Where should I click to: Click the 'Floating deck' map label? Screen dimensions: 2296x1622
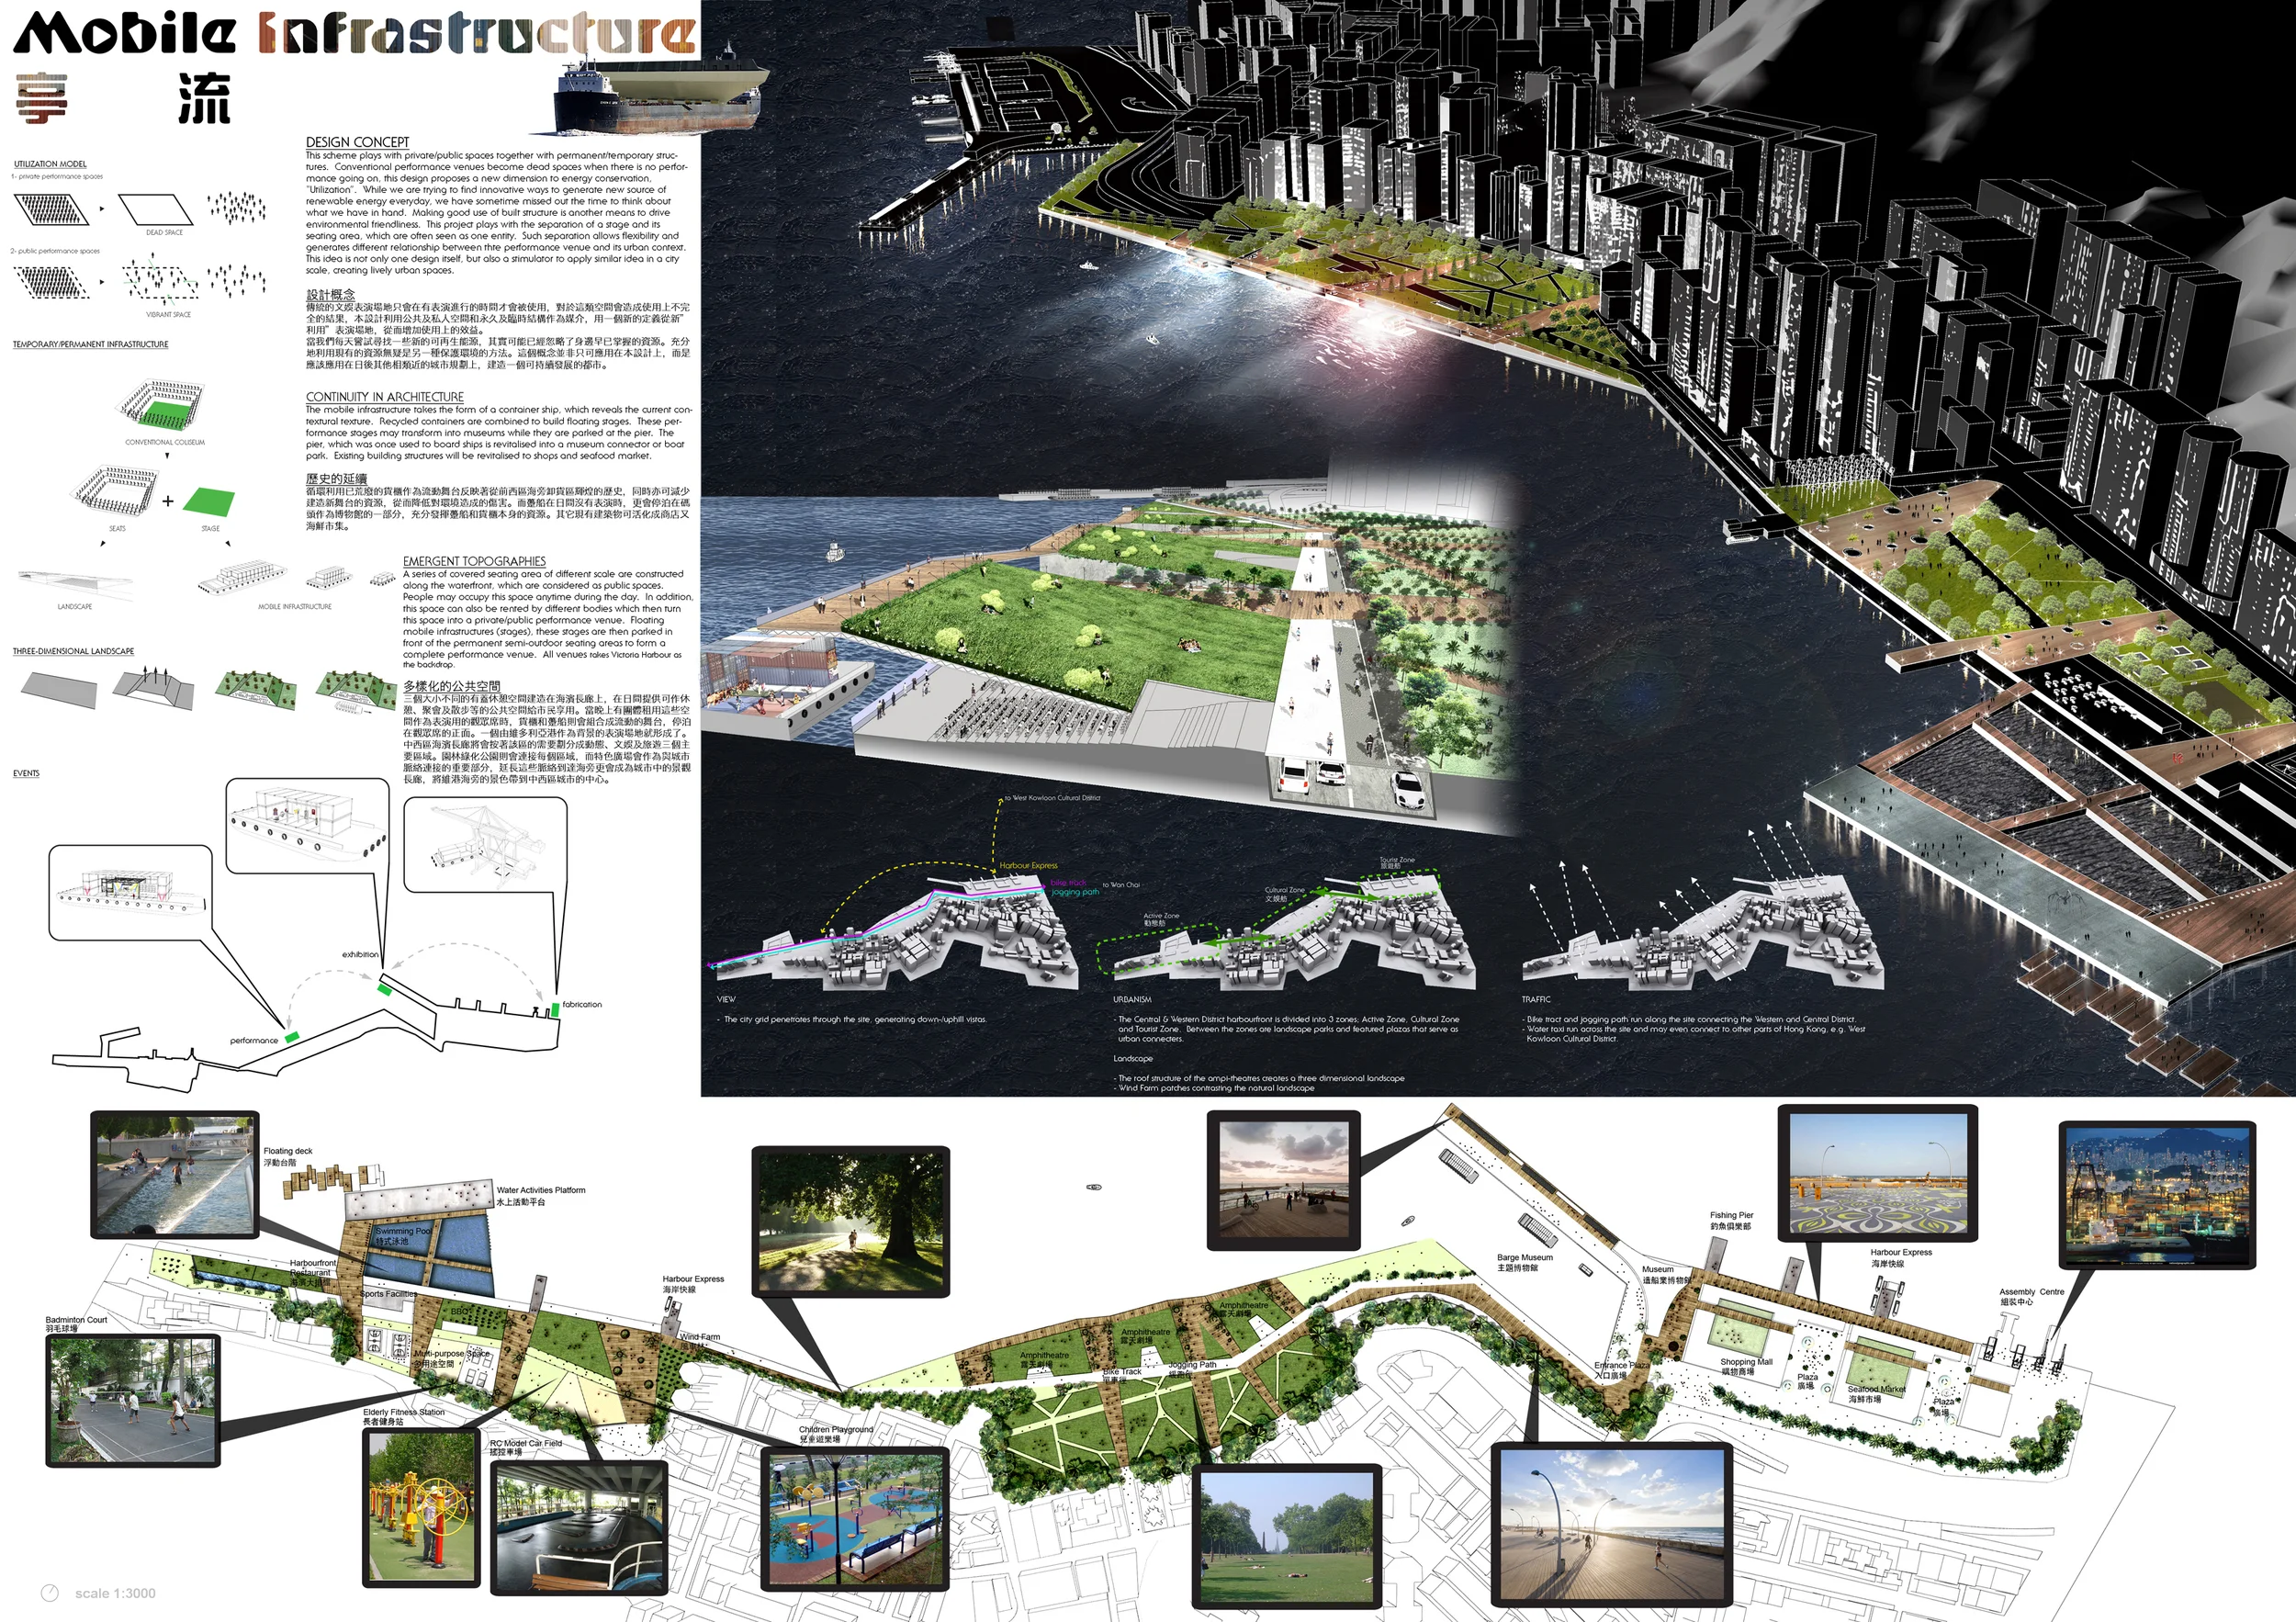[x=288, y=1151]
